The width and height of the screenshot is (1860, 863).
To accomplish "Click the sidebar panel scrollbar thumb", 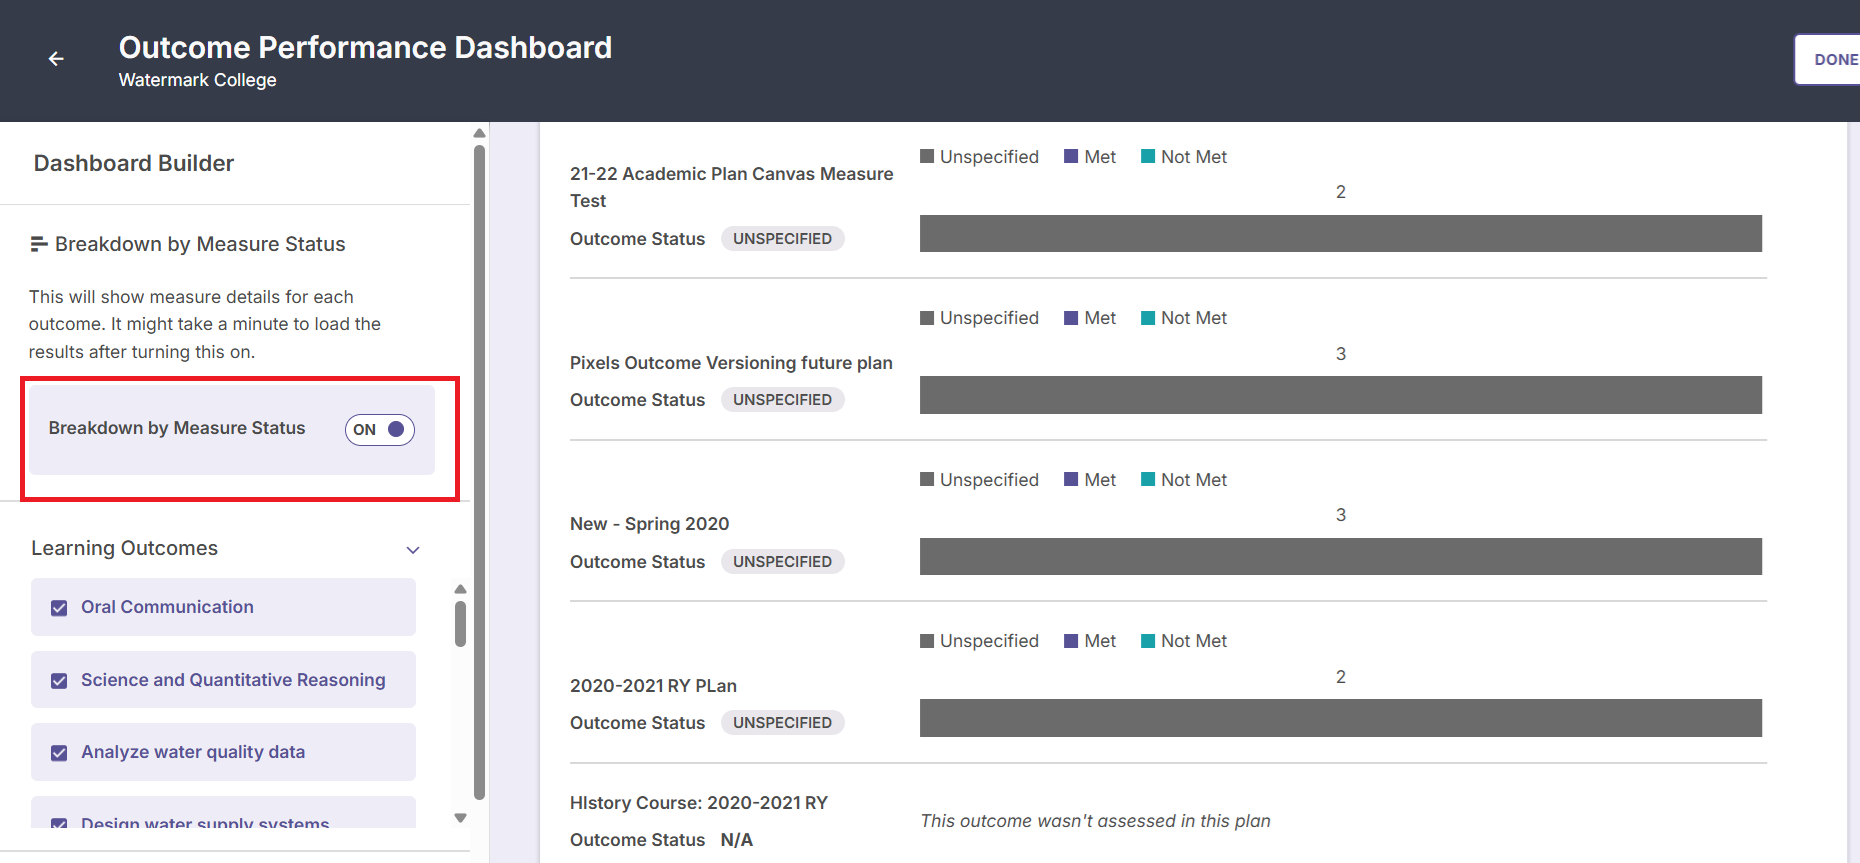I will point(480,472).
